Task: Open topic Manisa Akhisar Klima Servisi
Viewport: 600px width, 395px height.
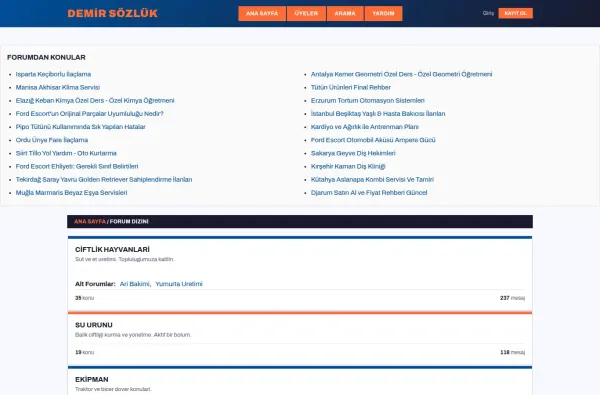Action: click(x=58, y=87)
